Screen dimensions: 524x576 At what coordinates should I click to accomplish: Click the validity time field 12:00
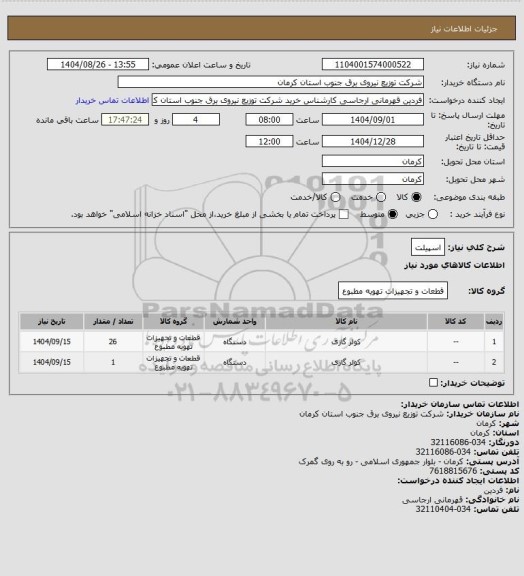coord(269,141)
